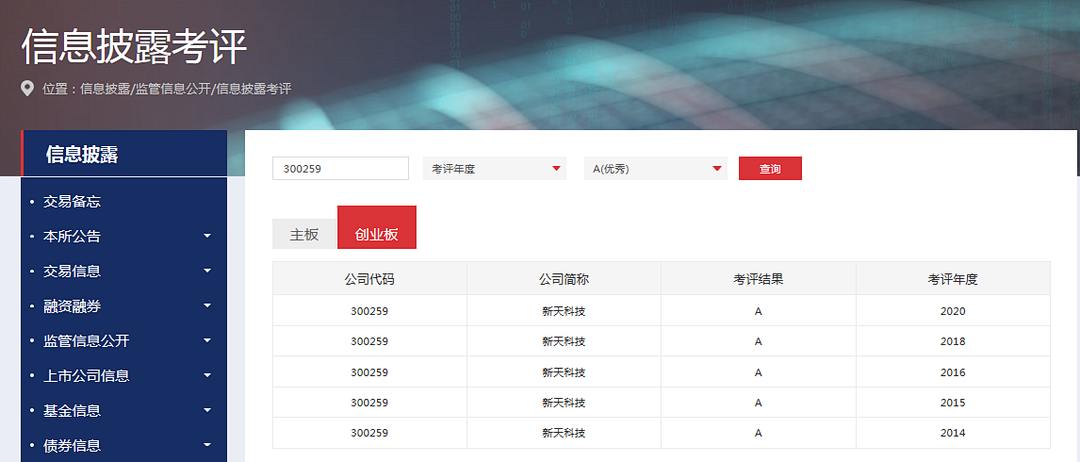Expand the 上市公司信息 sidebar arrow
The height and width of the screenshot is (462, 1080).
tap(207, 376)
